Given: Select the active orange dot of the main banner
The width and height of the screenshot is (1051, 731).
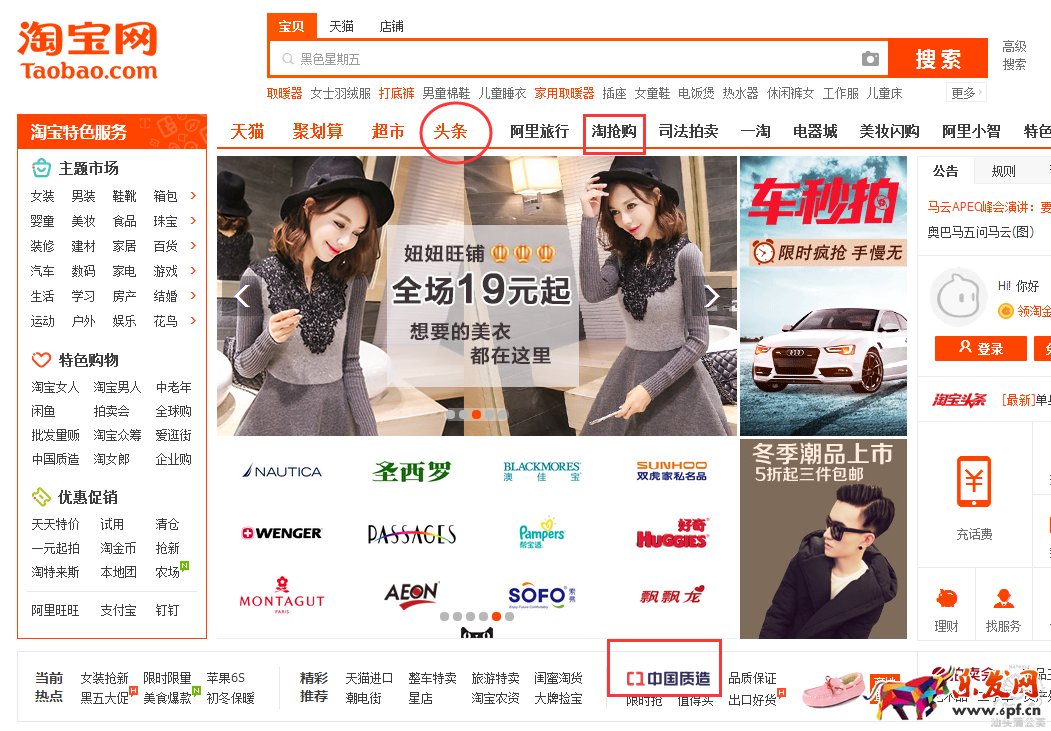Looking at the screenshot, I should pos(476,414).
